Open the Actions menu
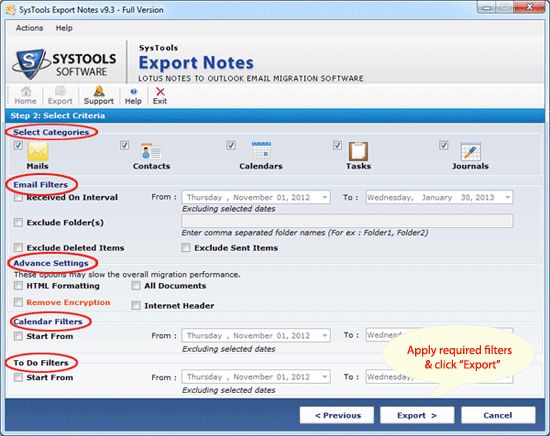 29,28
